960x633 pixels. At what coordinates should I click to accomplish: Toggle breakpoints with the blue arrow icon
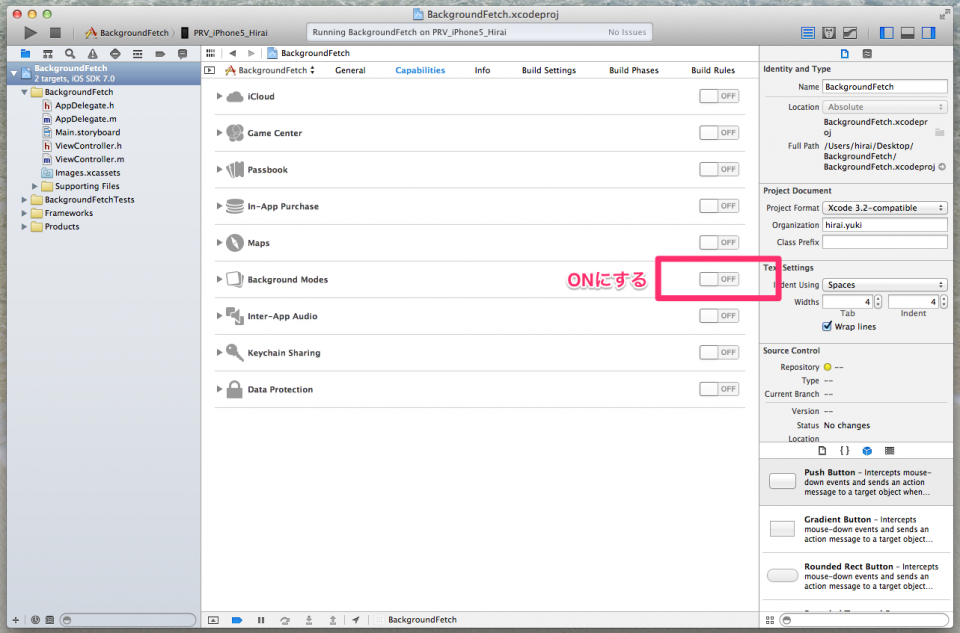pos(237,620)
